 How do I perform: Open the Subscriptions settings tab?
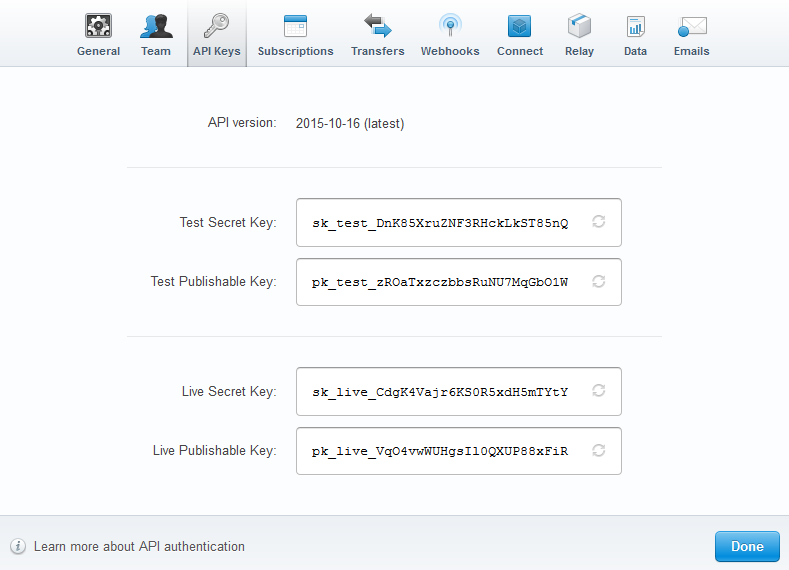click(295, 35)
